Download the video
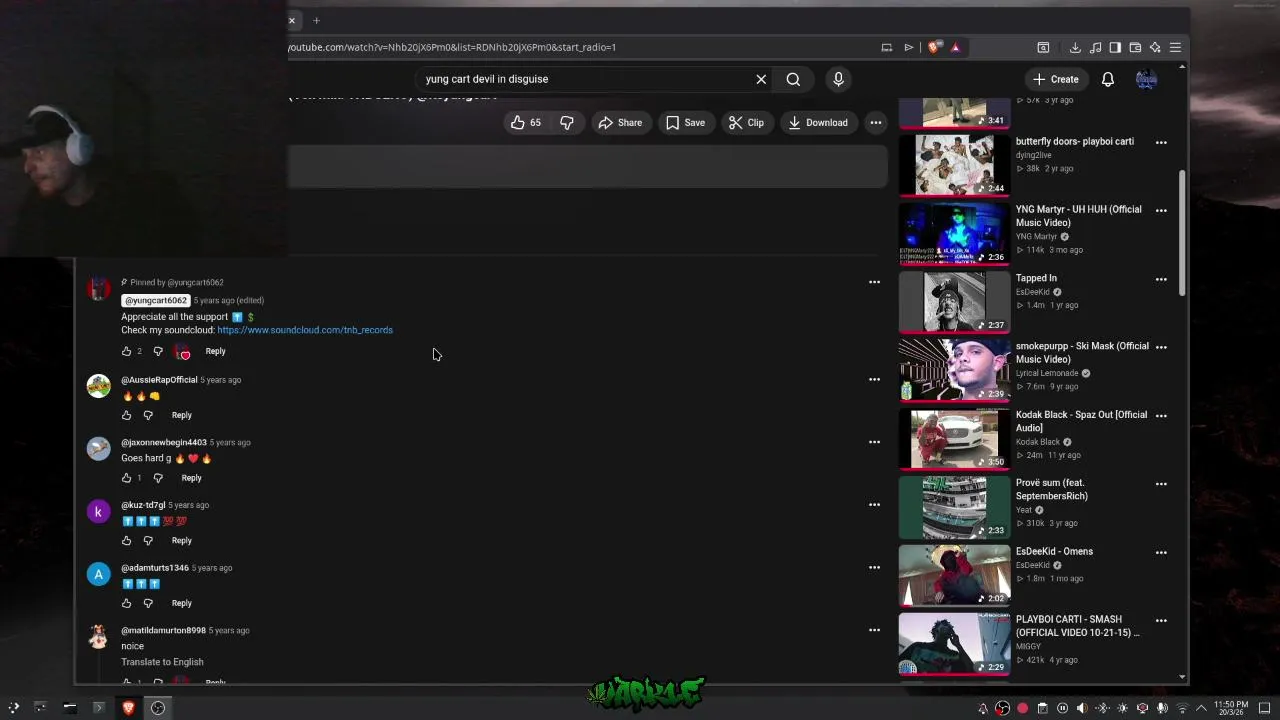 pos(818,122)
